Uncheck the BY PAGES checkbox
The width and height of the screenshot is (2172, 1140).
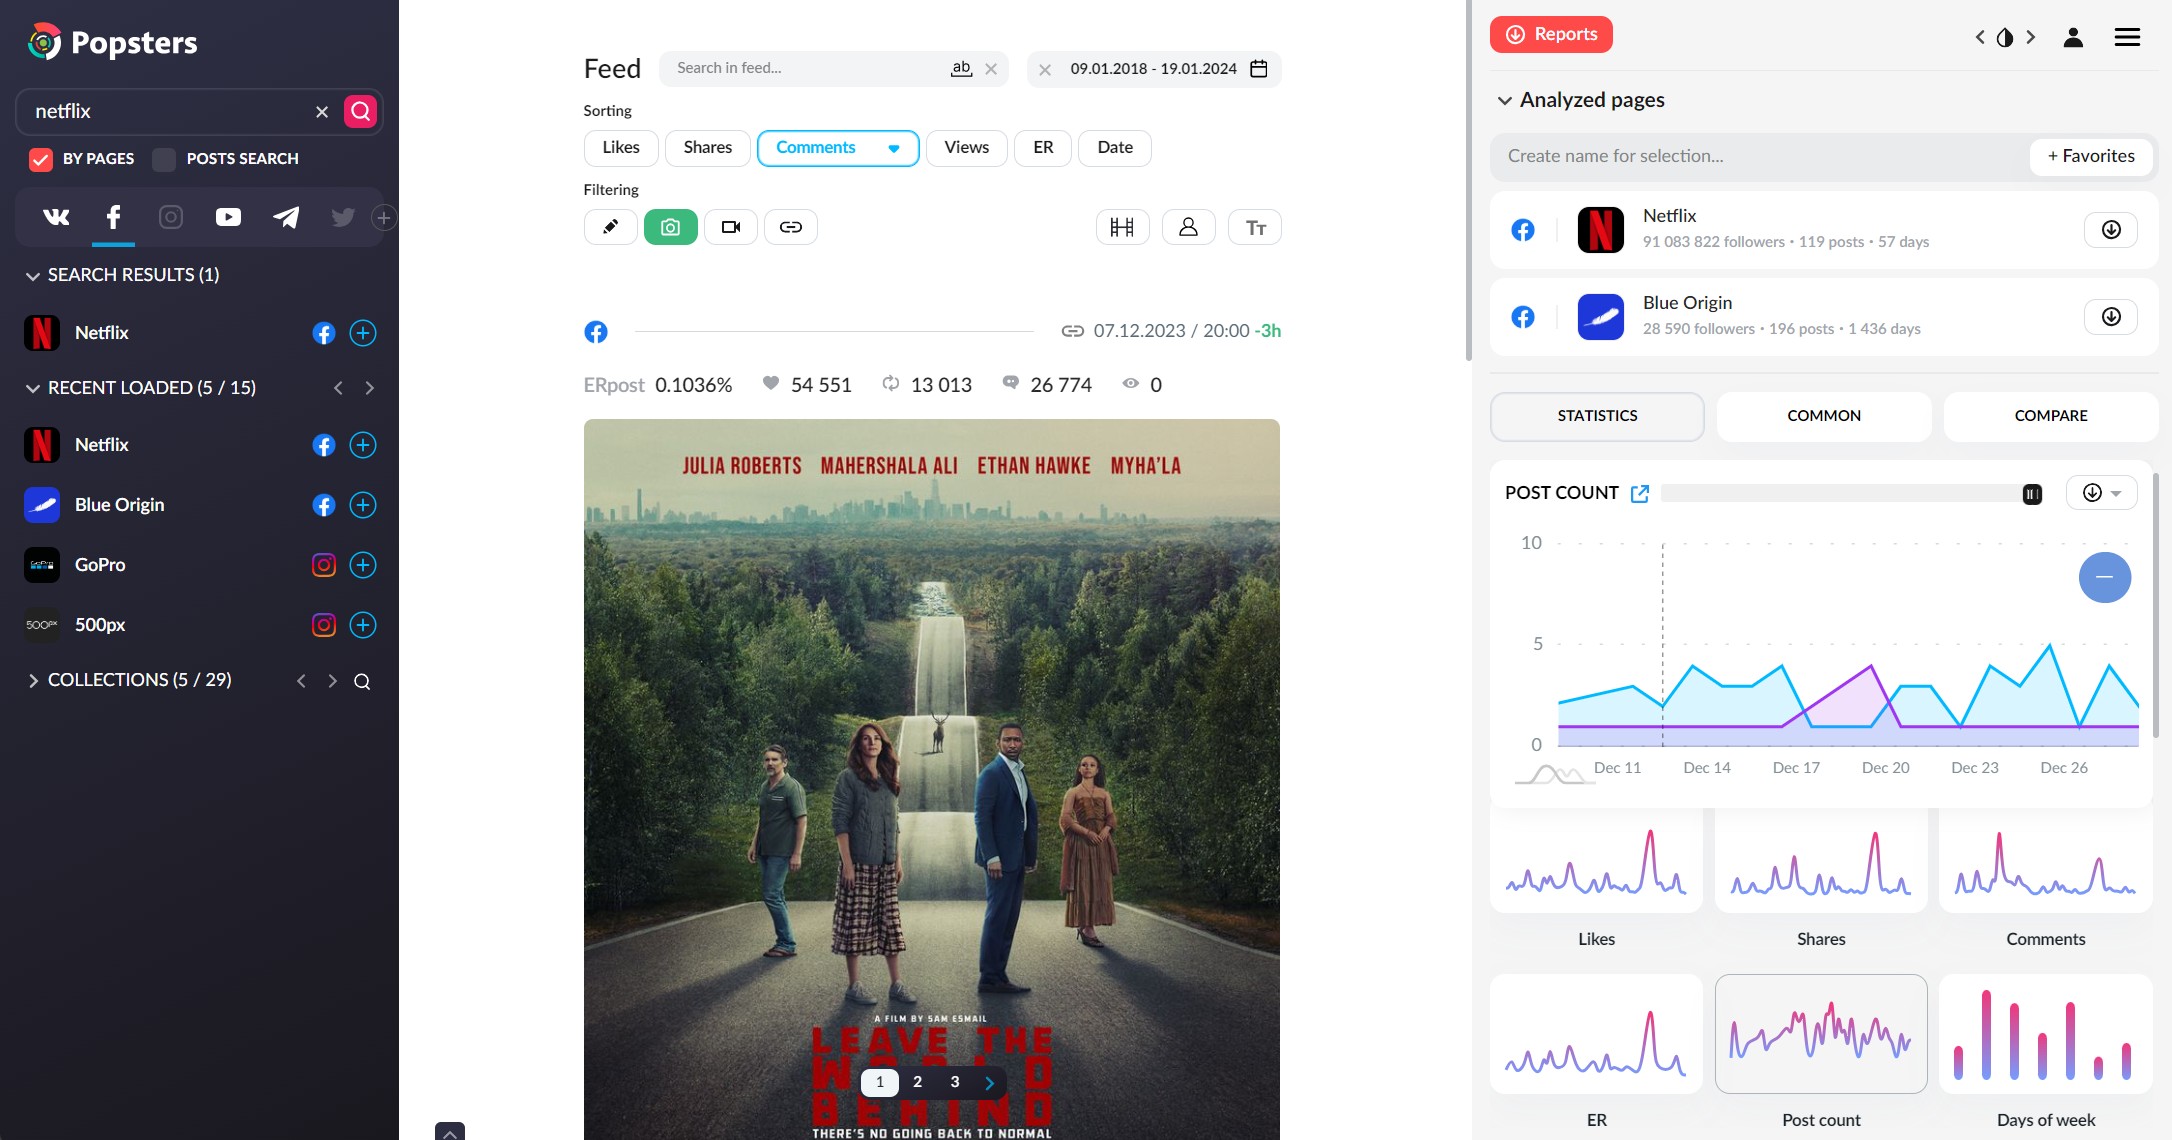coord(41,159)
